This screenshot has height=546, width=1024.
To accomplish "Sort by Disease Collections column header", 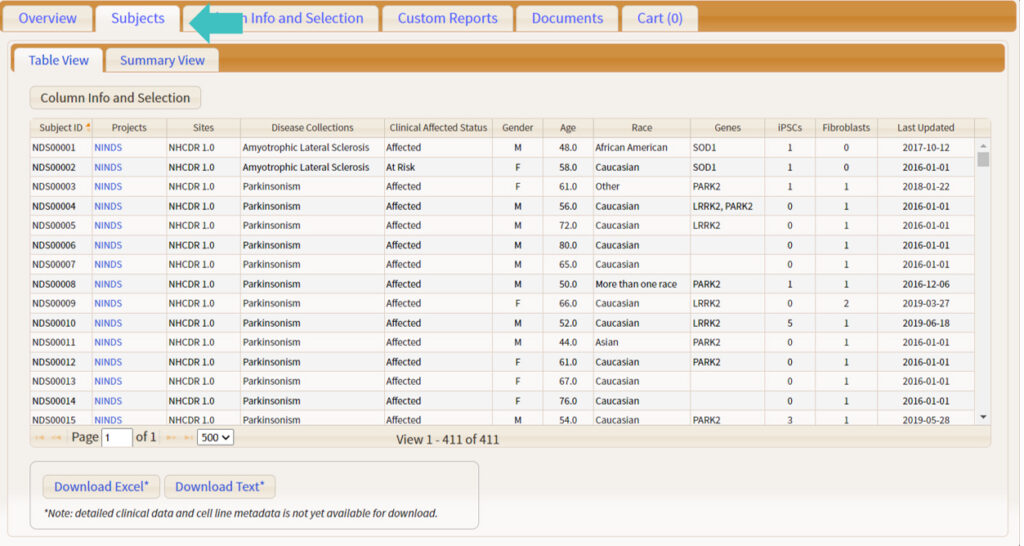I will [x=312, y=127].
